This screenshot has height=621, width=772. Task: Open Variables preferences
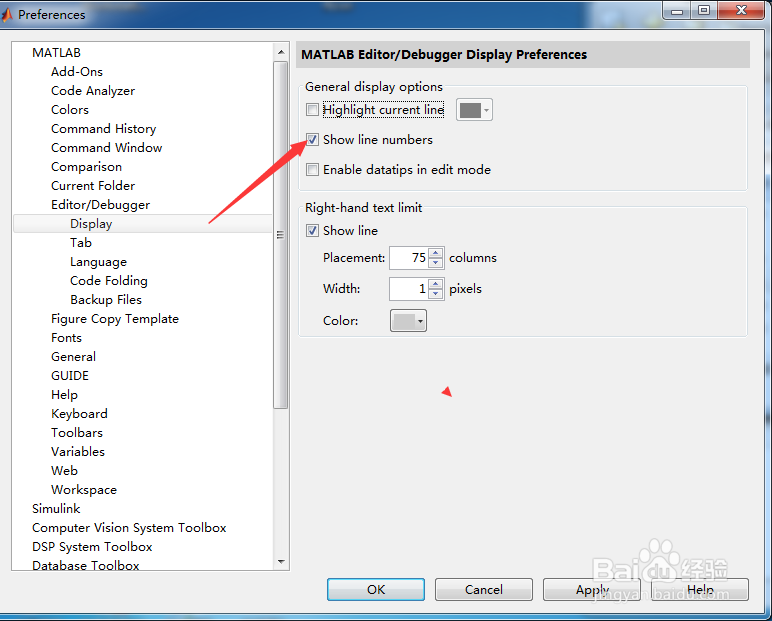(x=78, y=452)
